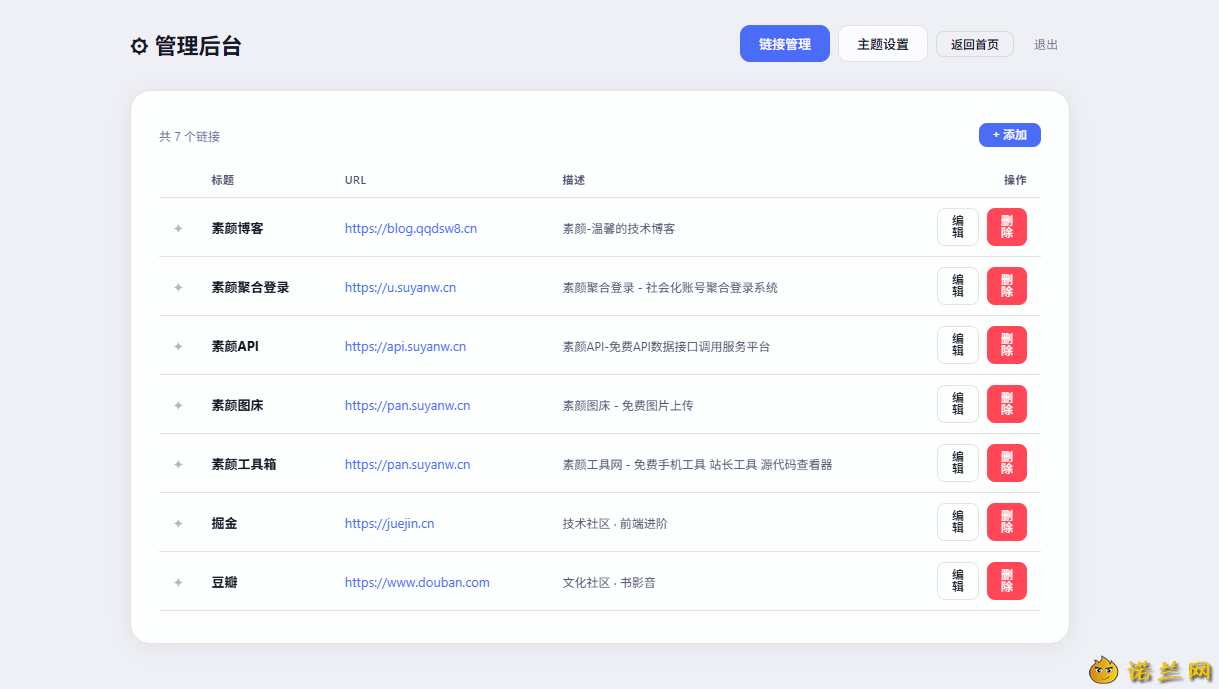Screen dimensions: 1219x689
Task: Open the https://juejin.cn link
Action: [389, 523]
